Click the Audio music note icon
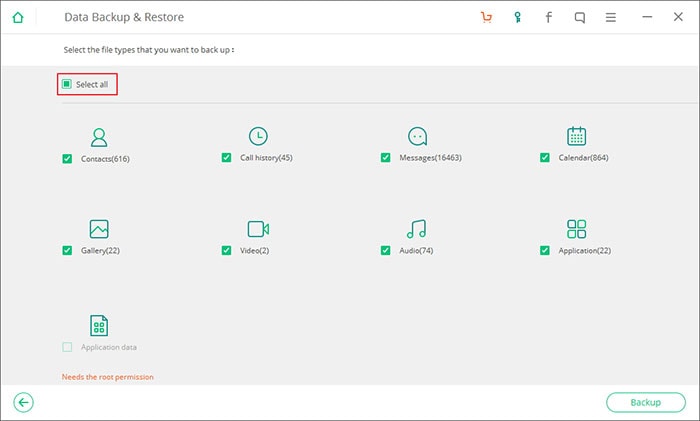The height and width of the screenshot is (421, 700). 417,229
